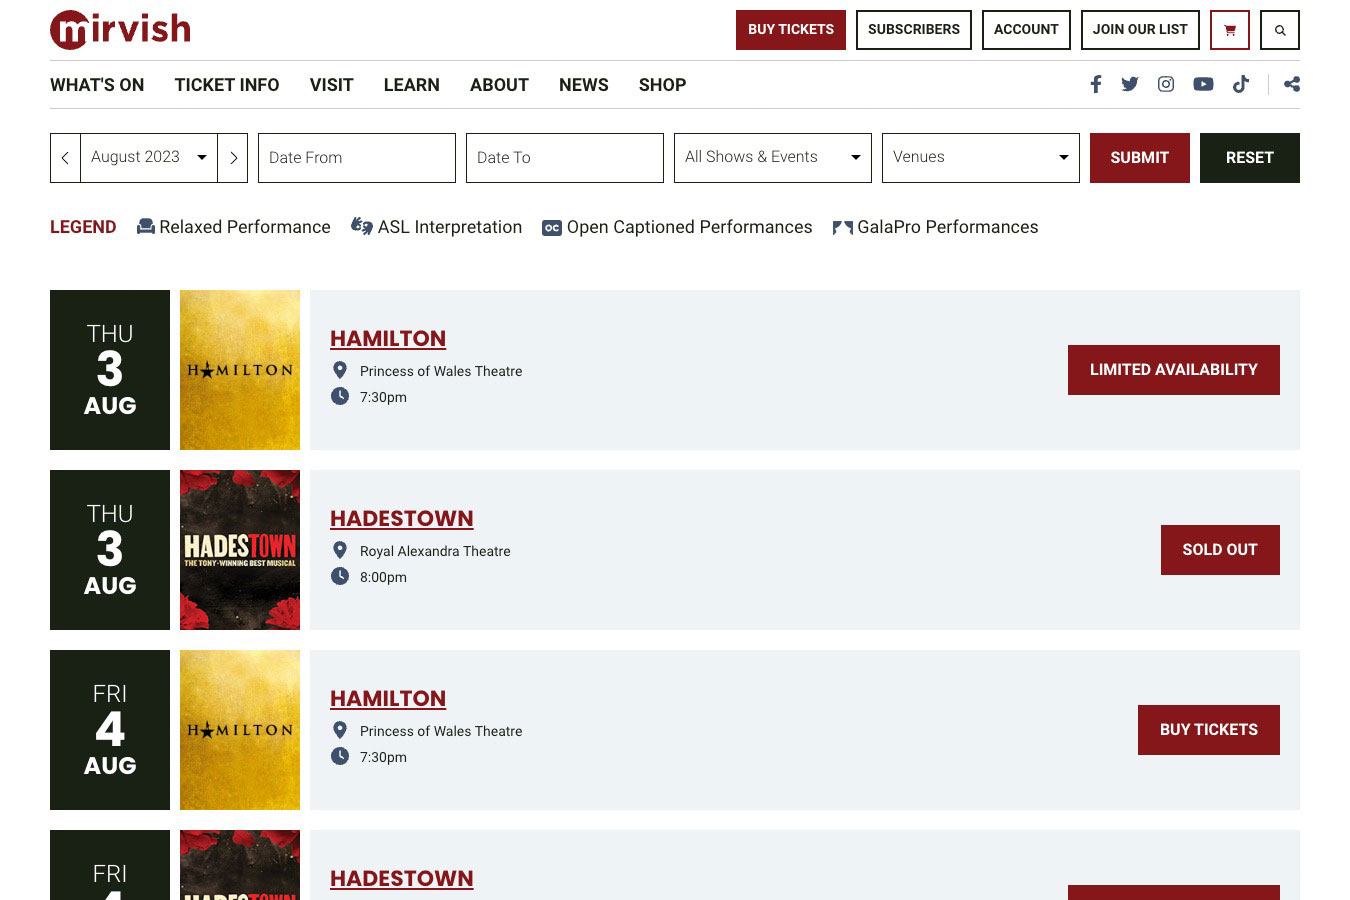The width and height of the screenshot is (1350, 900).
Task: Click the Date From field
Action: [x=357, y=158]
